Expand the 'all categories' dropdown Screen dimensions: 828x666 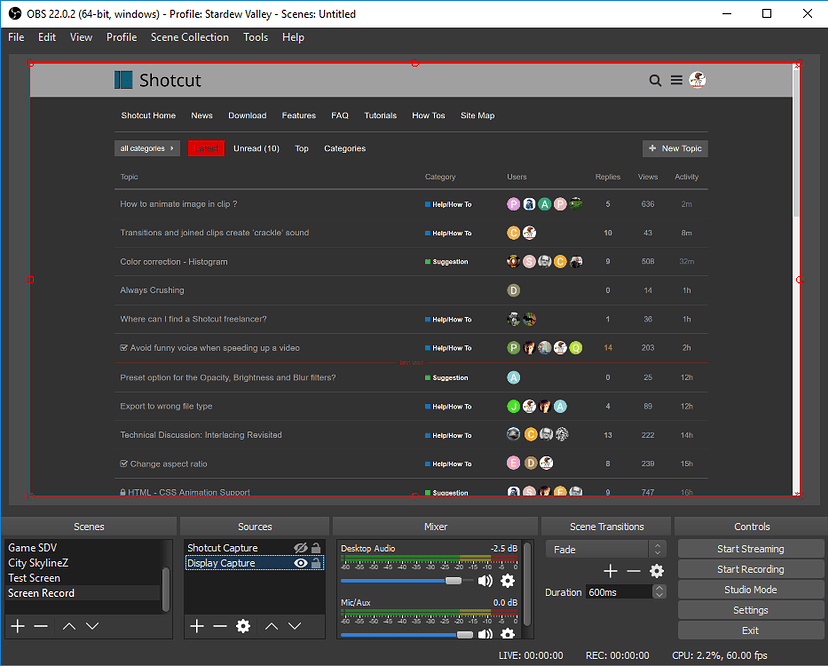tap(147, 148)
